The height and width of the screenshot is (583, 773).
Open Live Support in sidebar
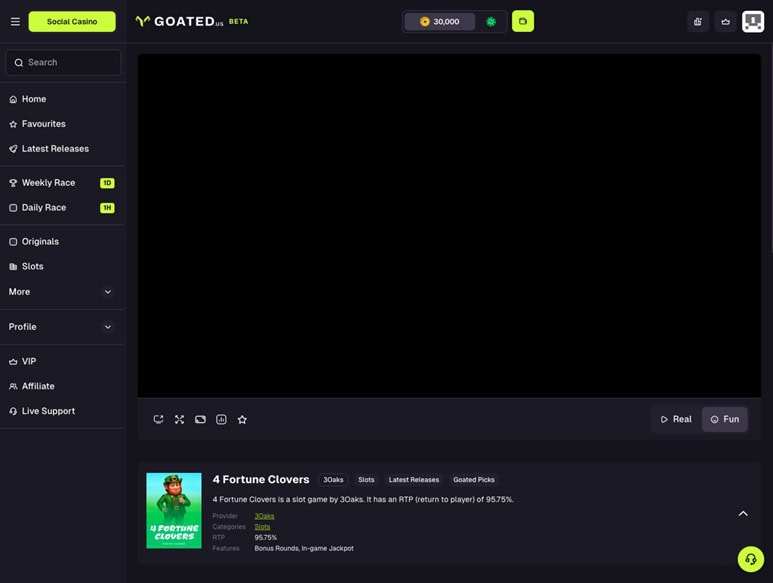[x=48, y=411]
